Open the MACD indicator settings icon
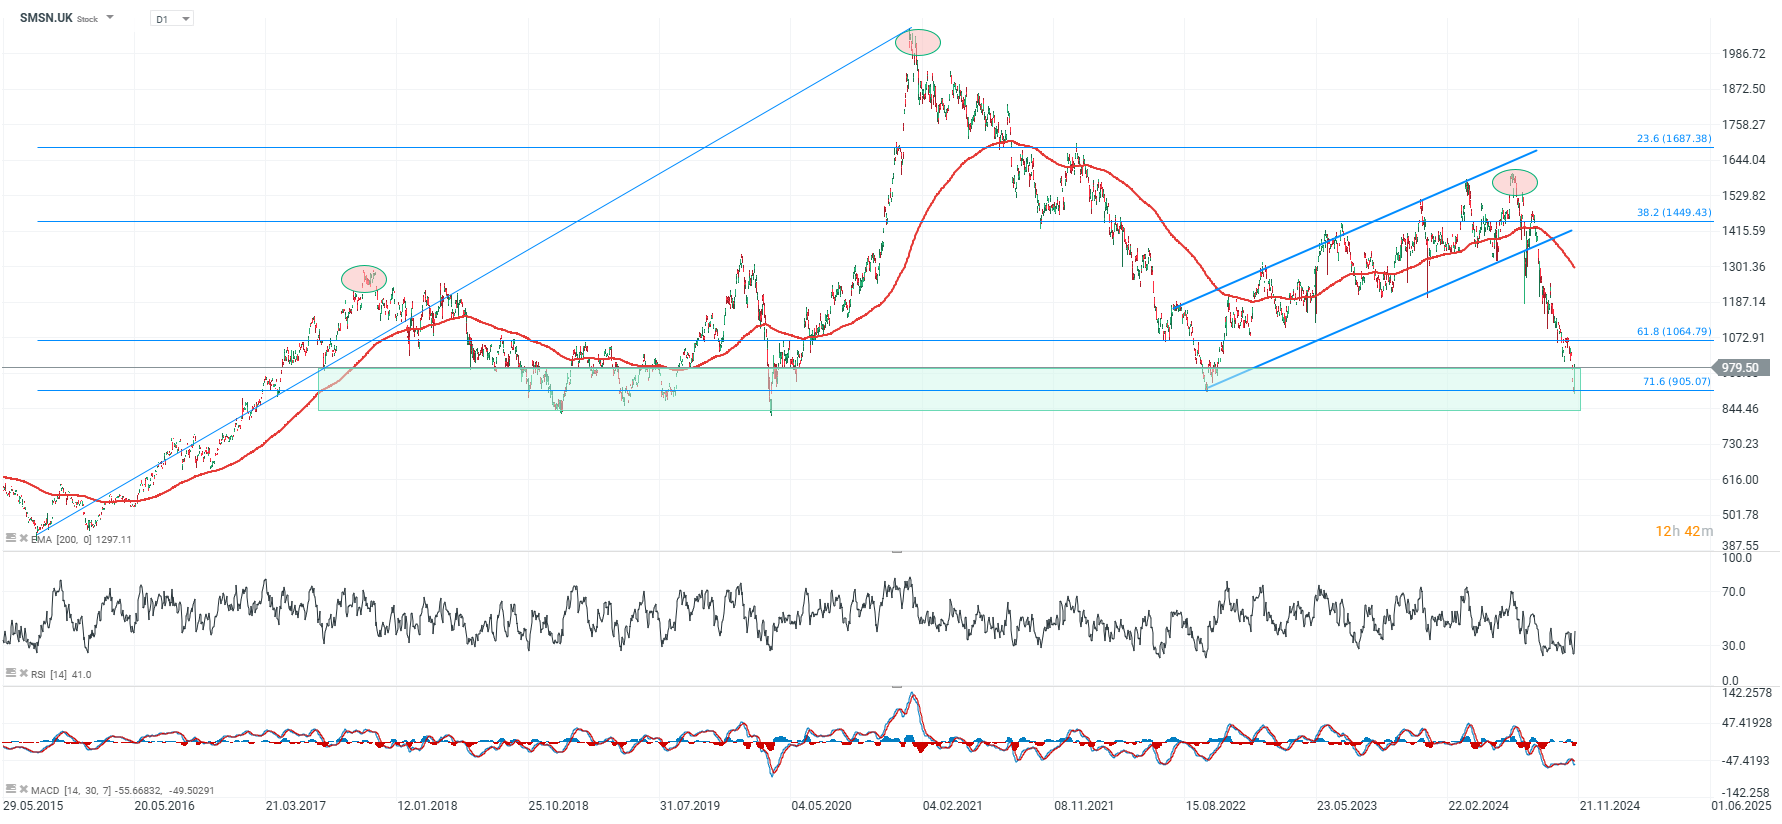This screenshot has width=1782, height=824. (x=10, y=789)
